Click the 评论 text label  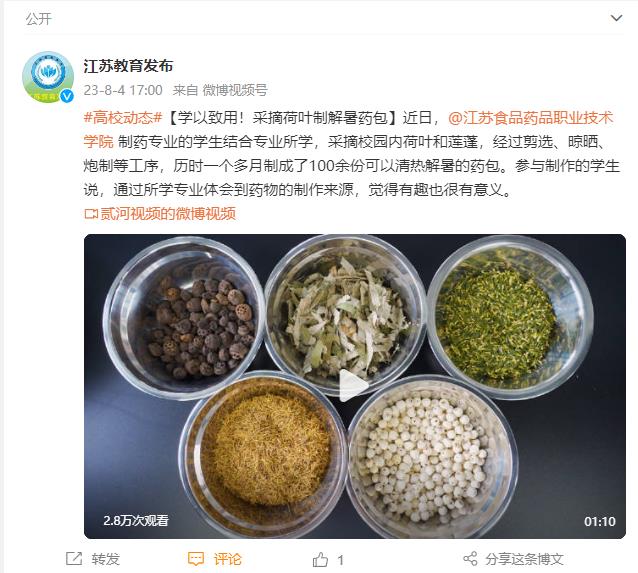click(227, 559)
